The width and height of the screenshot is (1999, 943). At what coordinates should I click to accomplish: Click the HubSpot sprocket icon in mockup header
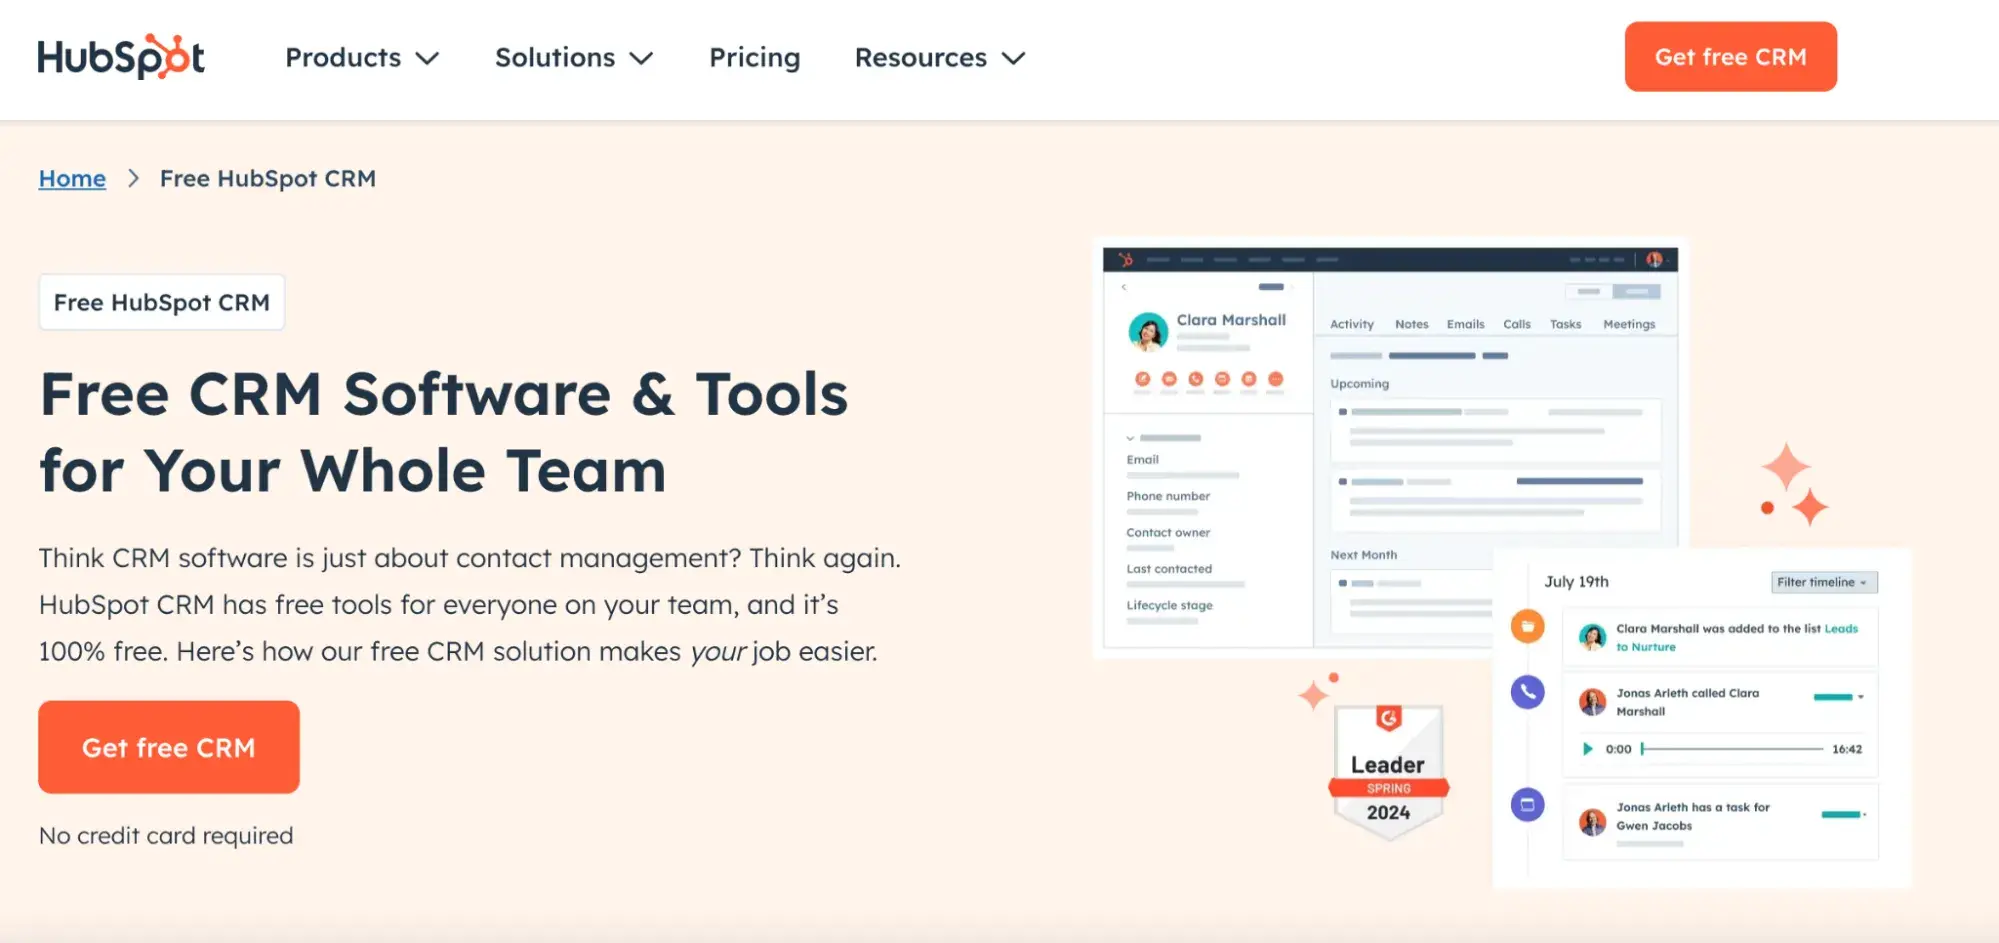click(1126, 260)
